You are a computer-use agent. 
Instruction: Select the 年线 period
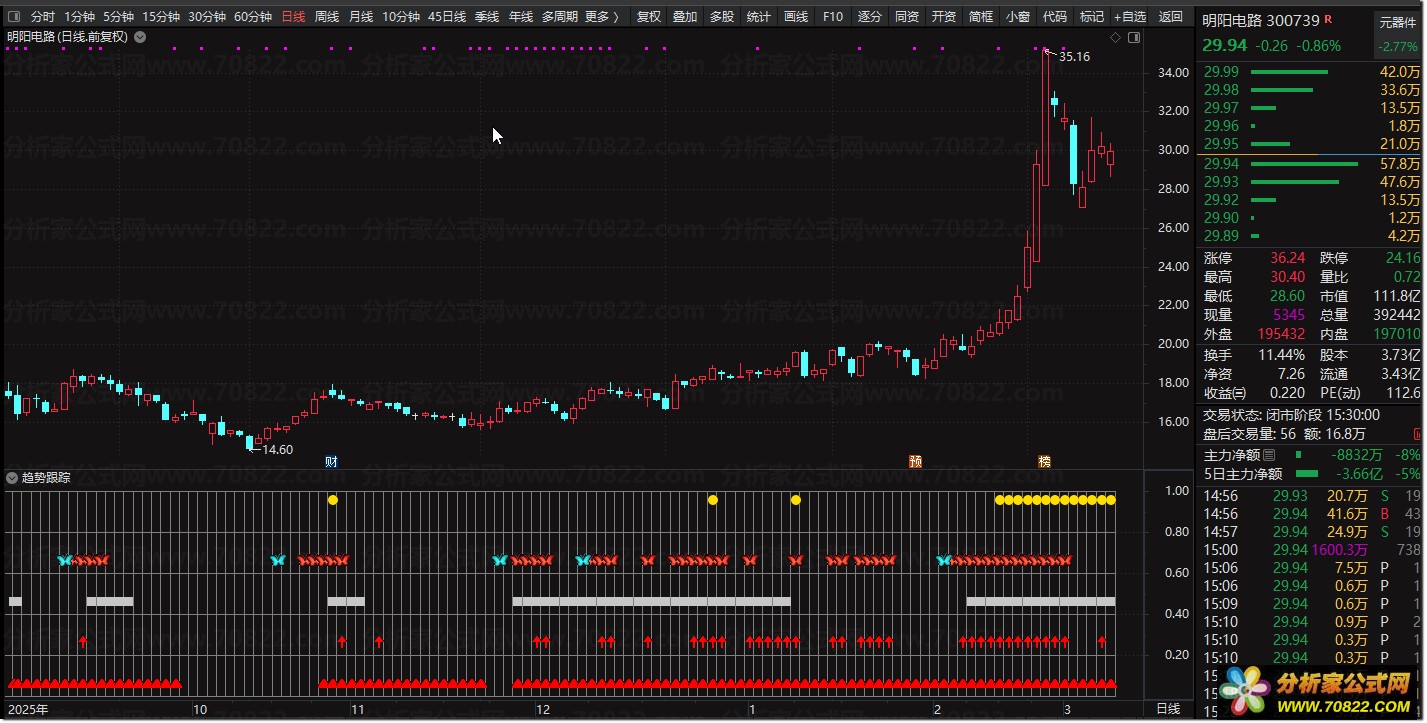click(x=521, y=17)
